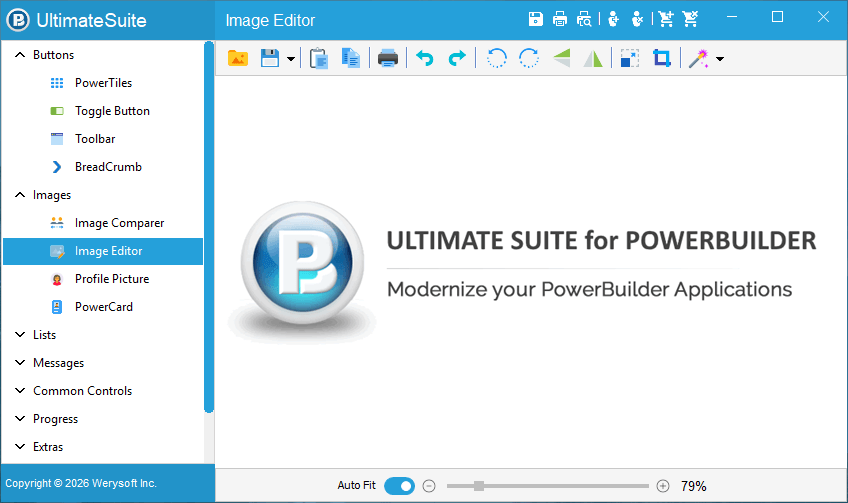The height and width of the screenshot is (503, 848).
Task: Open the magic wand effects dropdown arrow
Action: pyautogui.click(x=720, y=58)
